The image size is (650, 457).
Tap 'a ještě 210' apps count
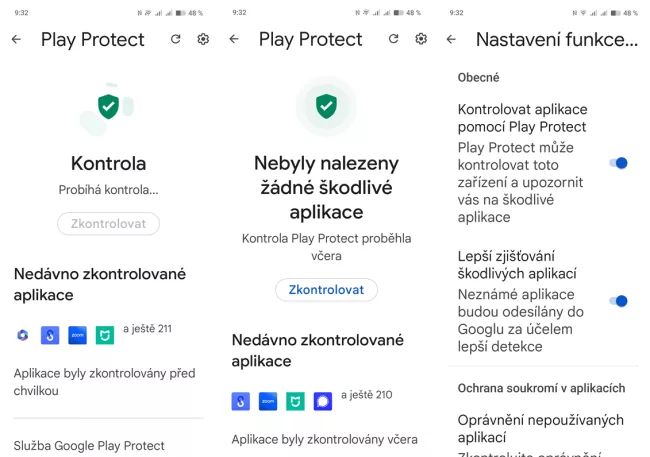click(x=366, y=395)
